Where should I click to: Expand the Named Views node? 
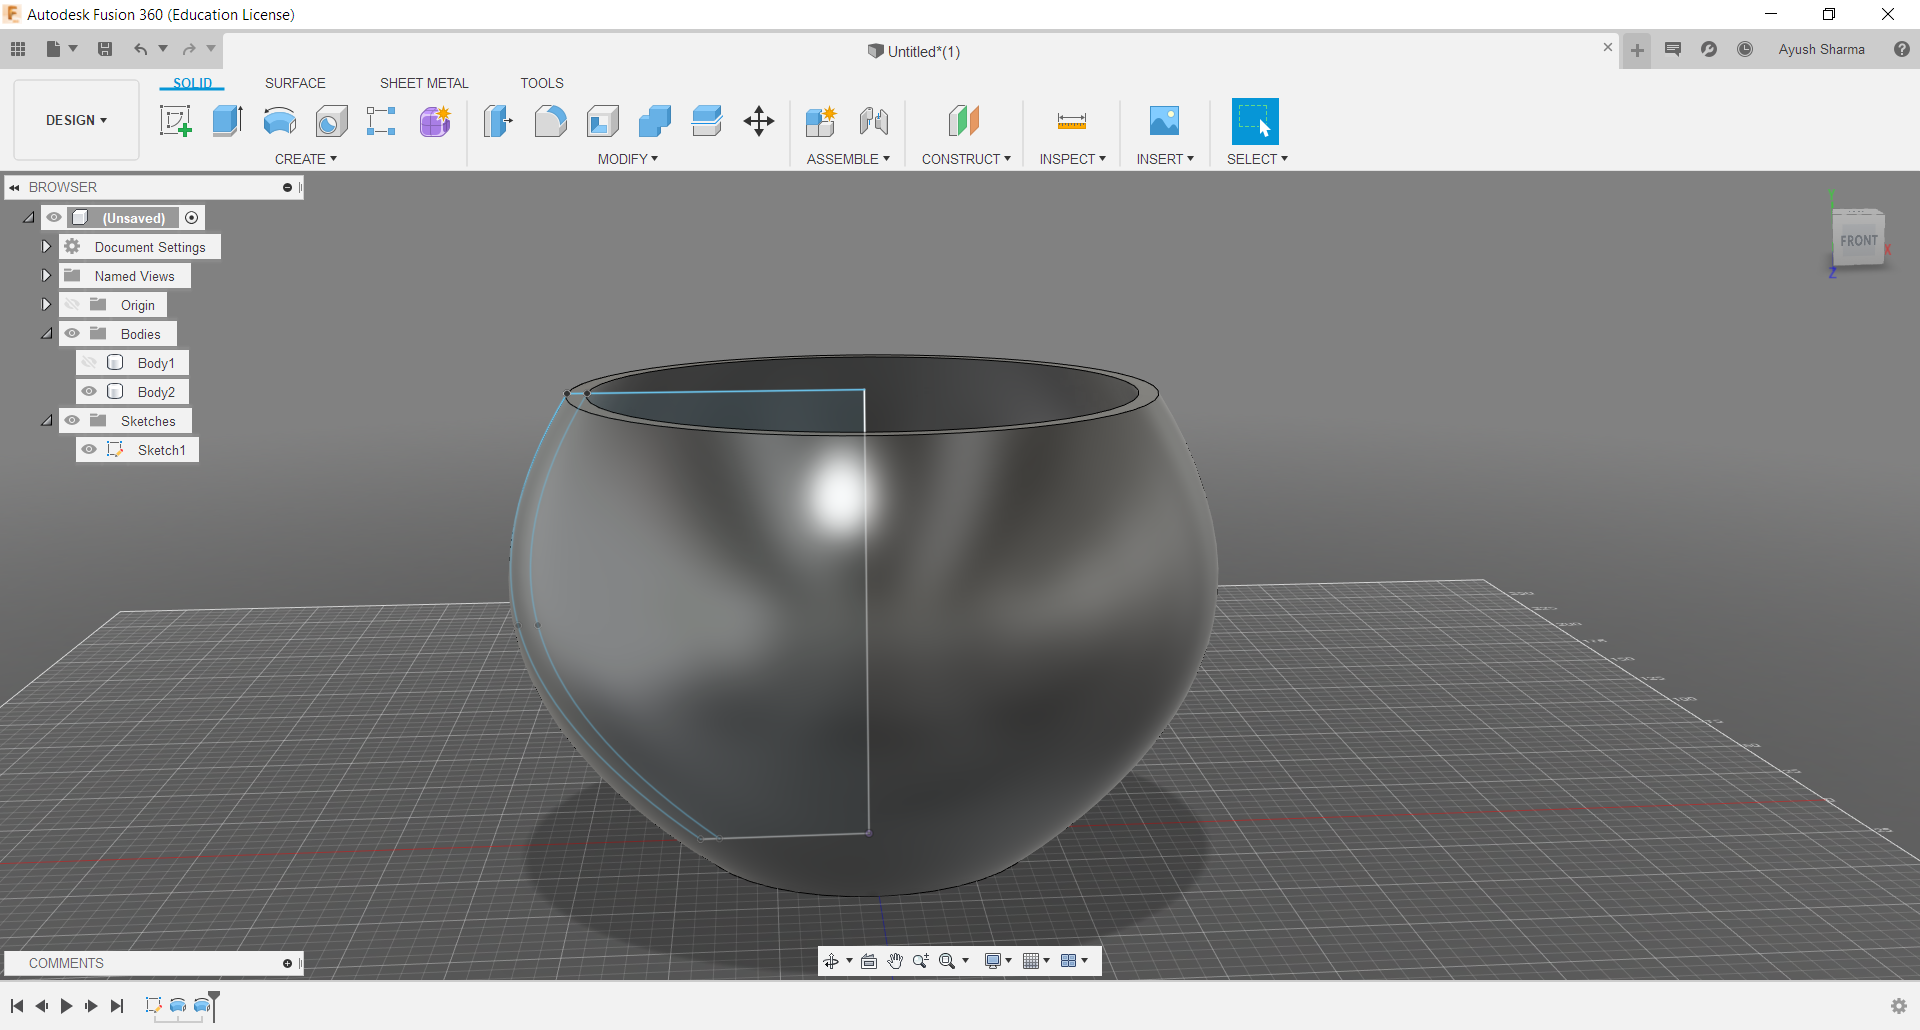(x=46, y=276)
